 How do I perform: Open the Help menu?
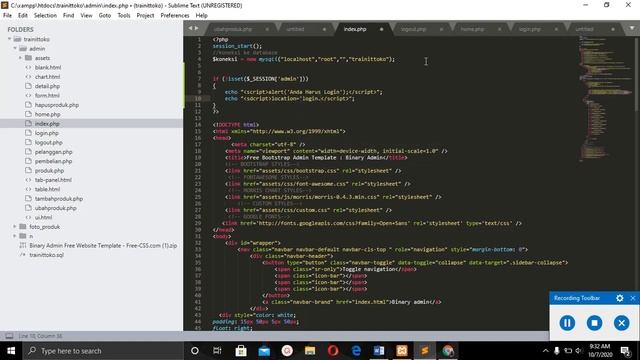(202, 15)
